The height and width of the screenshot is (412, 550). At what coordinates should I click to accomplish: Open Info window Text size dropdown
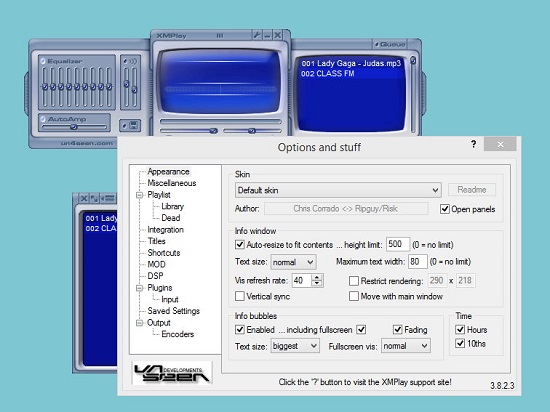pyautogui.click(x=293, y=262)
